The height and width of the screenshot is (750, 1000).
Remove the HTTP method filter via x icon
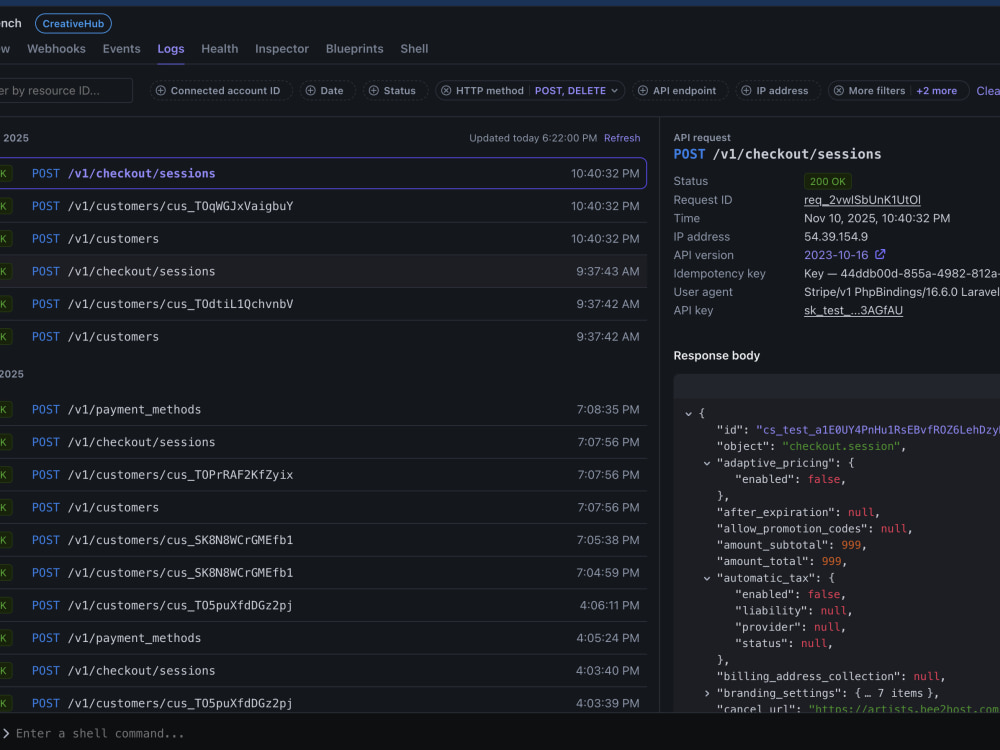[446, 91]
